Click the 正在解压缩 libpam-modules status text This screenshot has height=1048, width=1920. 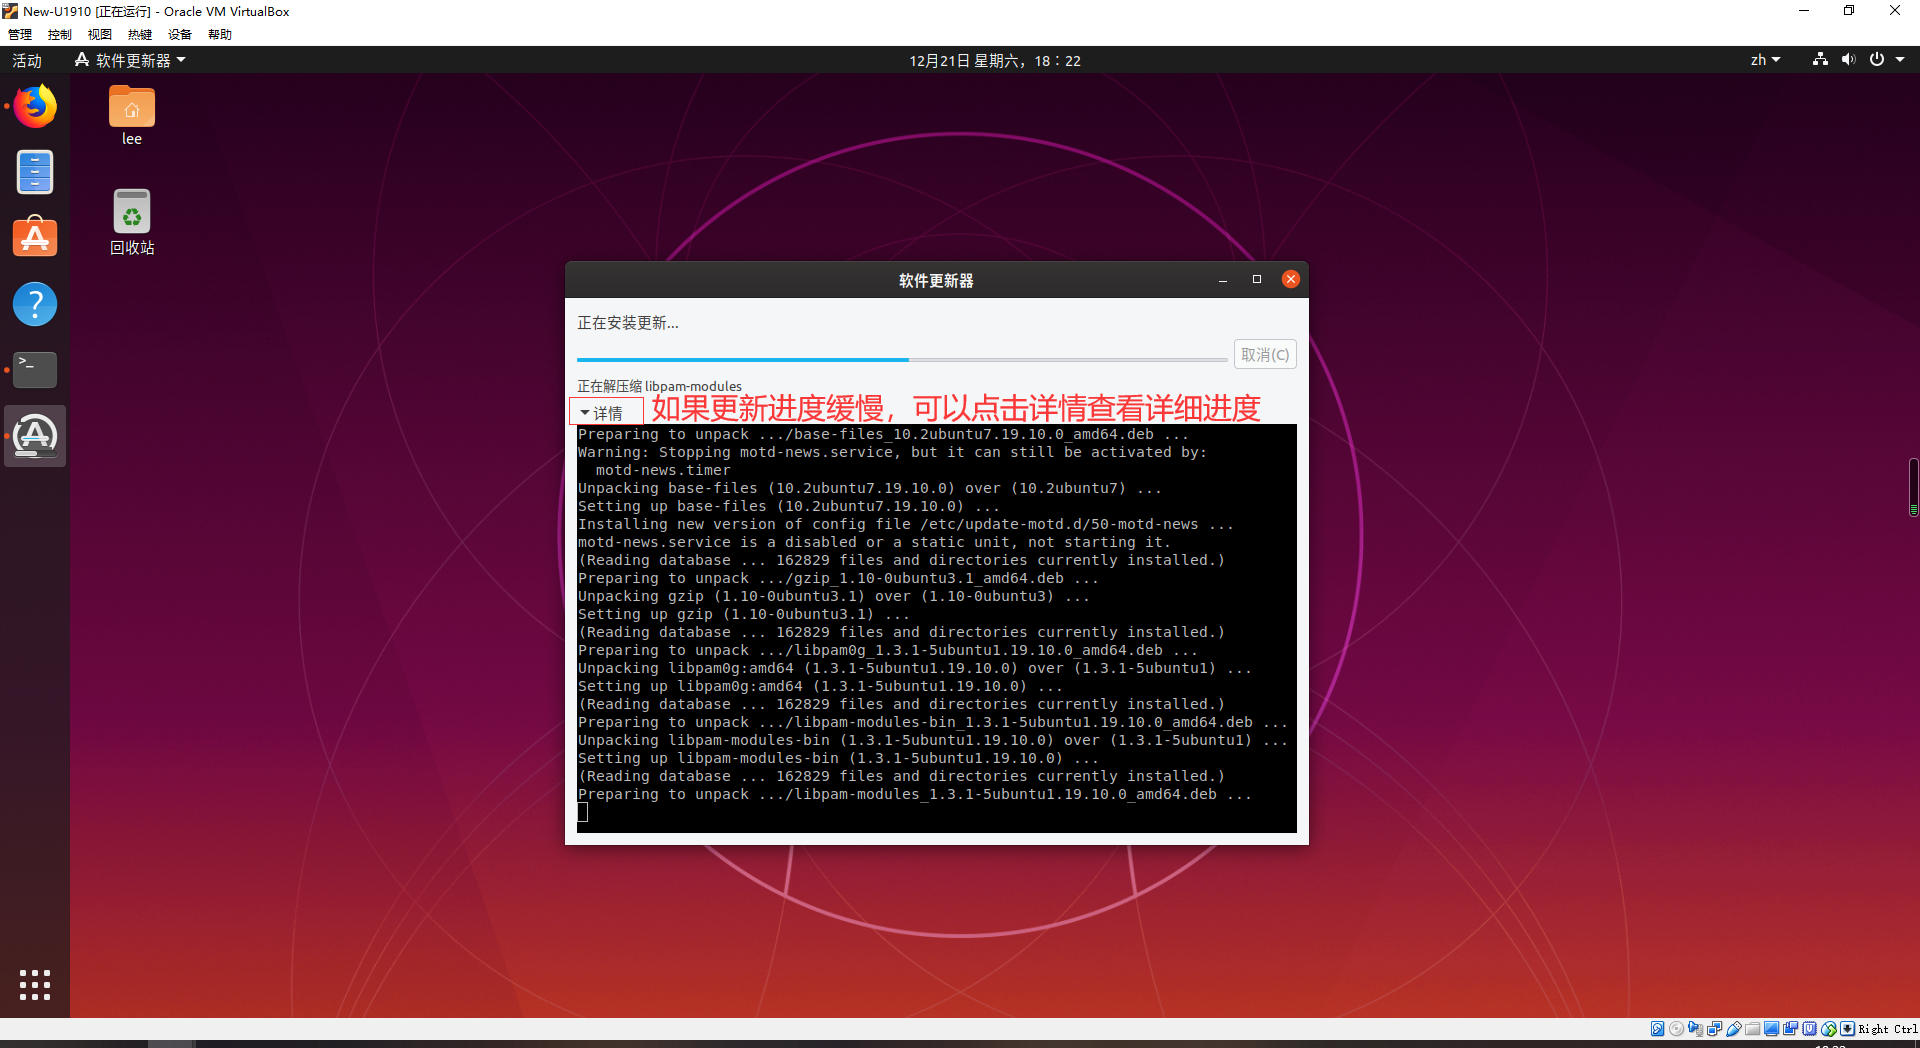point(659,386)
